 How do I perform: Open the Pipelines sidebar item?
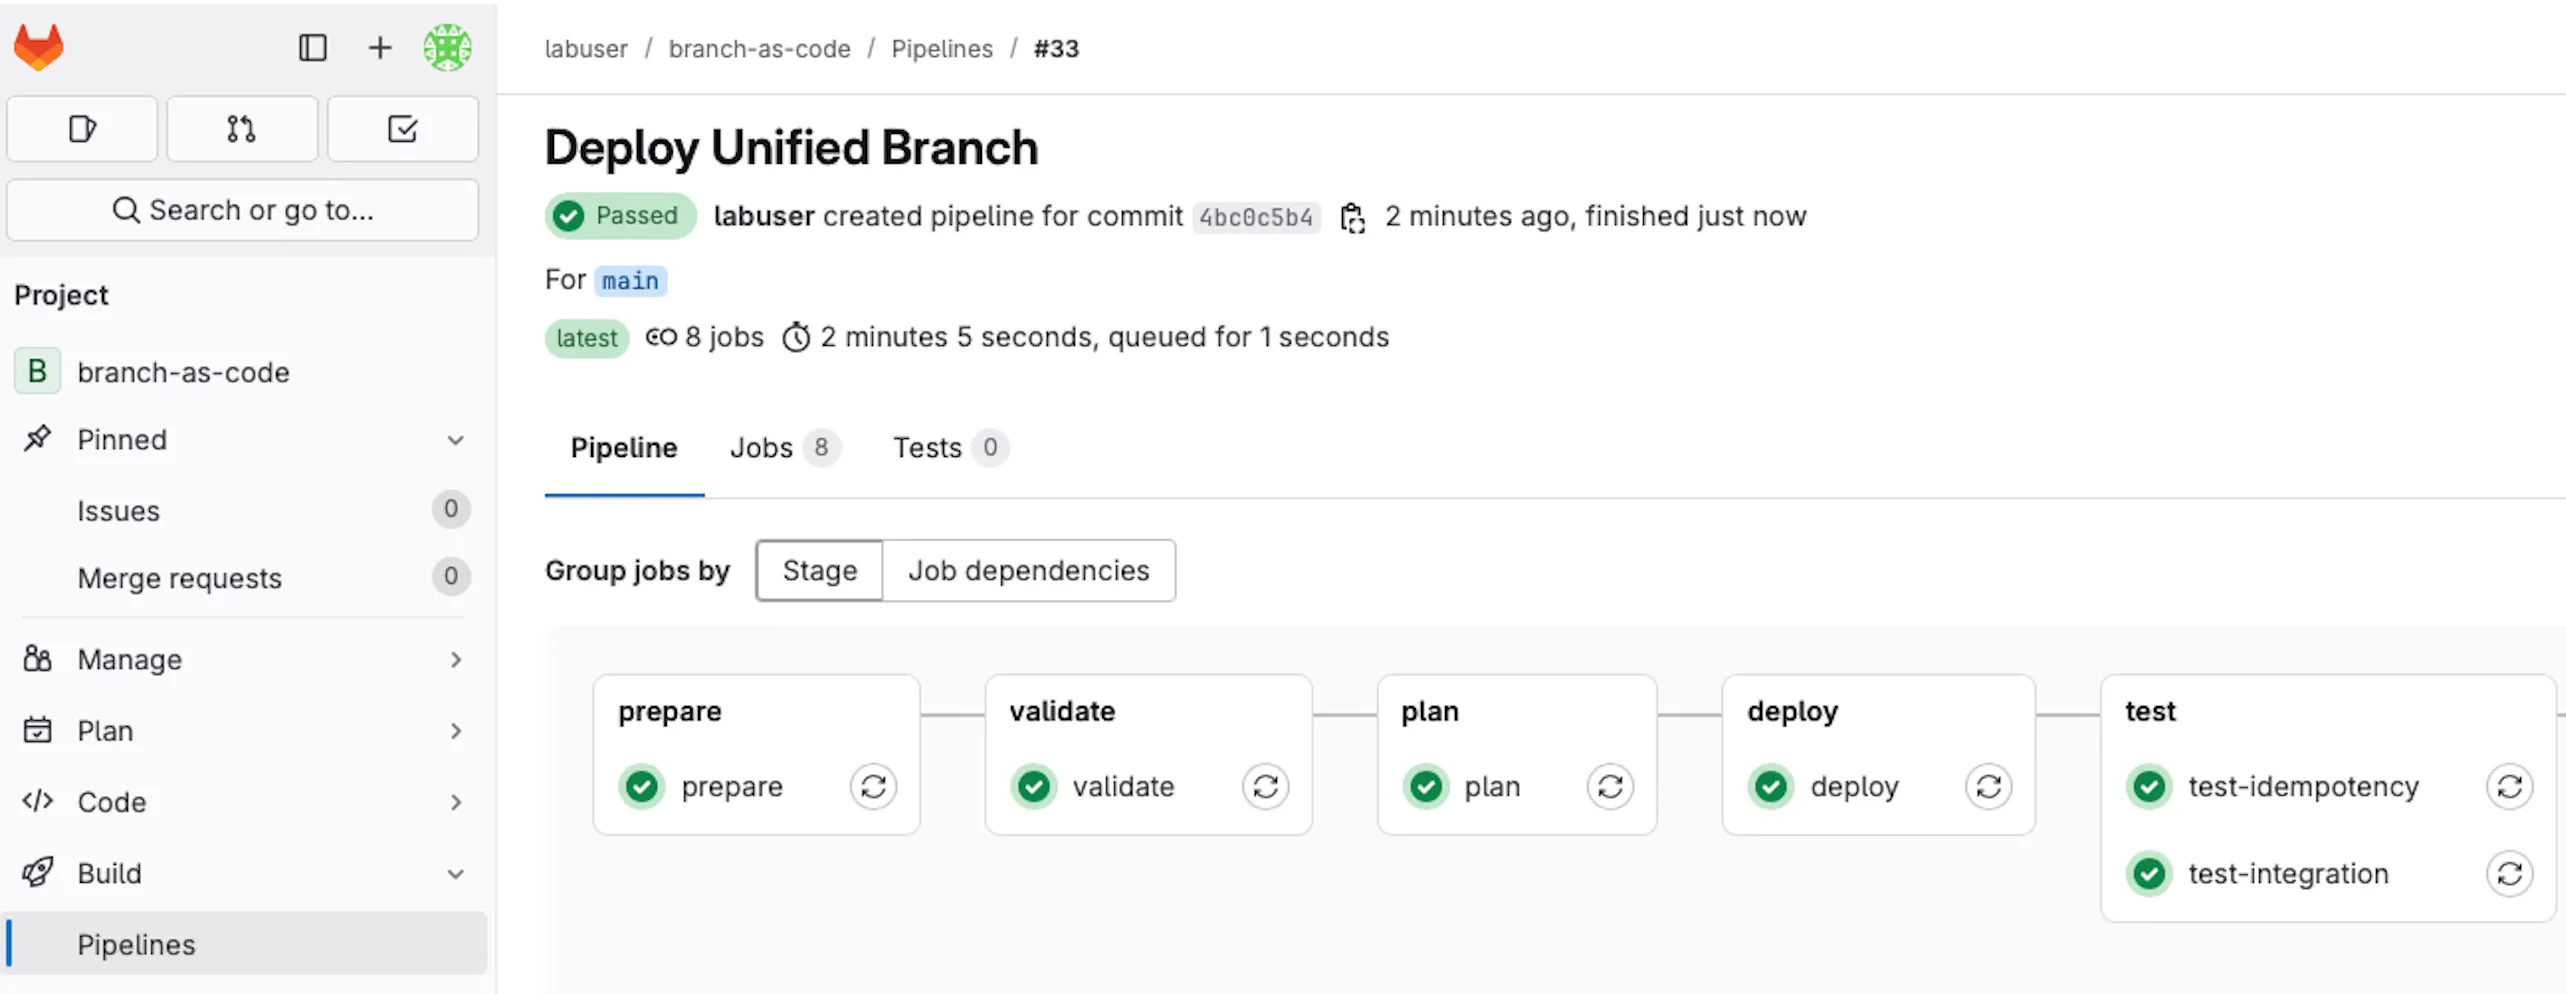pos(137,945)
